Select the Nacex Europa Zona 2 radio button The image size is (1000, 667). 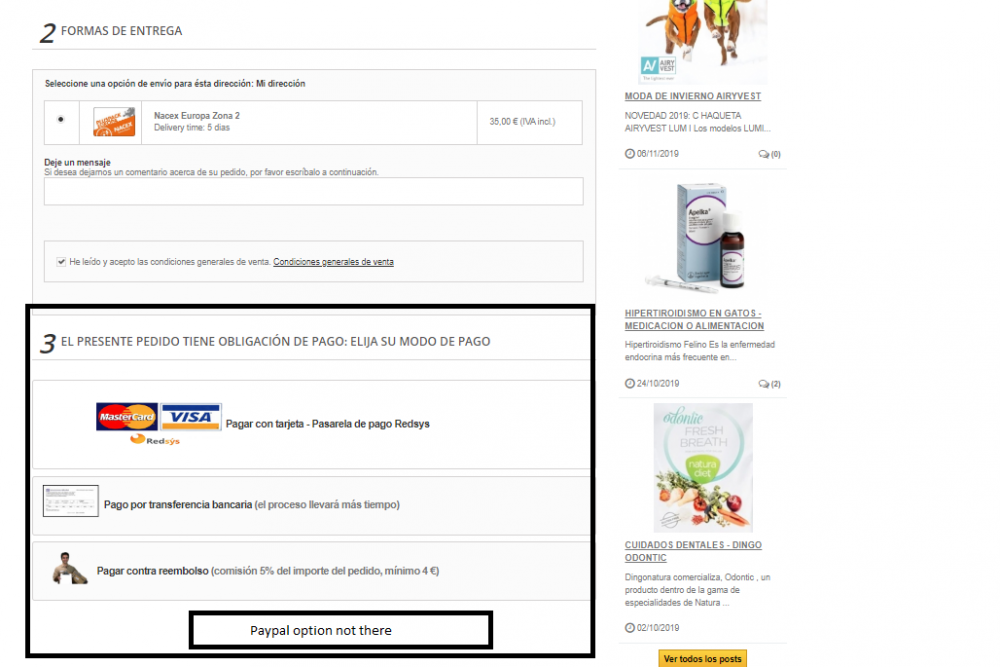tap(61, 119)
